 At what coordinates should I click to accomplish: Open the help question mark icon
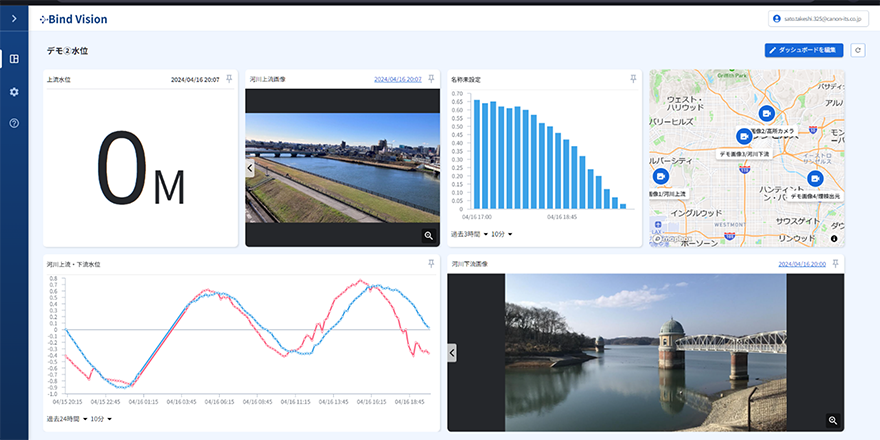(x=14, y=123)
